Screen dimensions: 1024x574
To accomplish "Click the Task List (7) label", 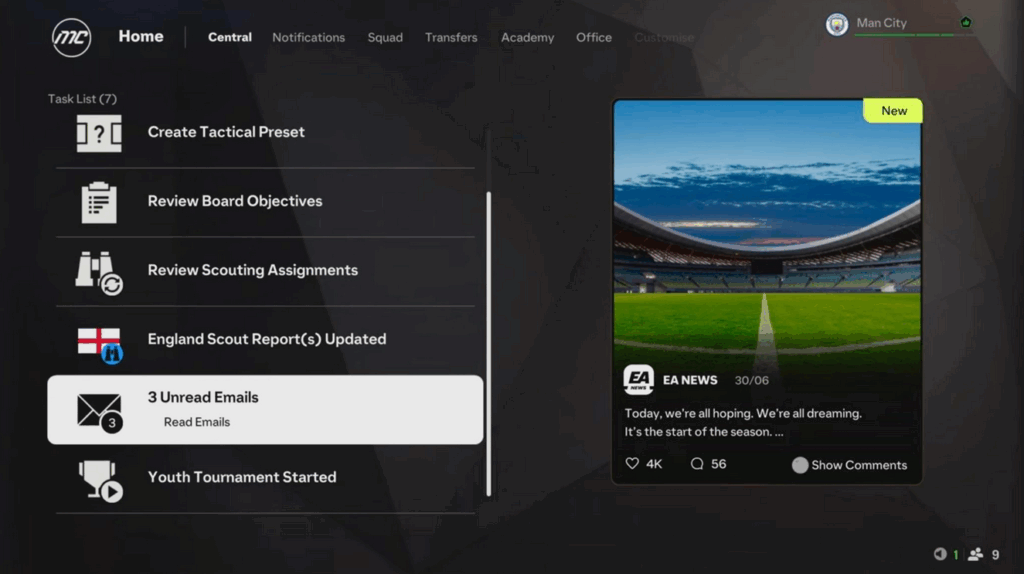I will (82, 99).
